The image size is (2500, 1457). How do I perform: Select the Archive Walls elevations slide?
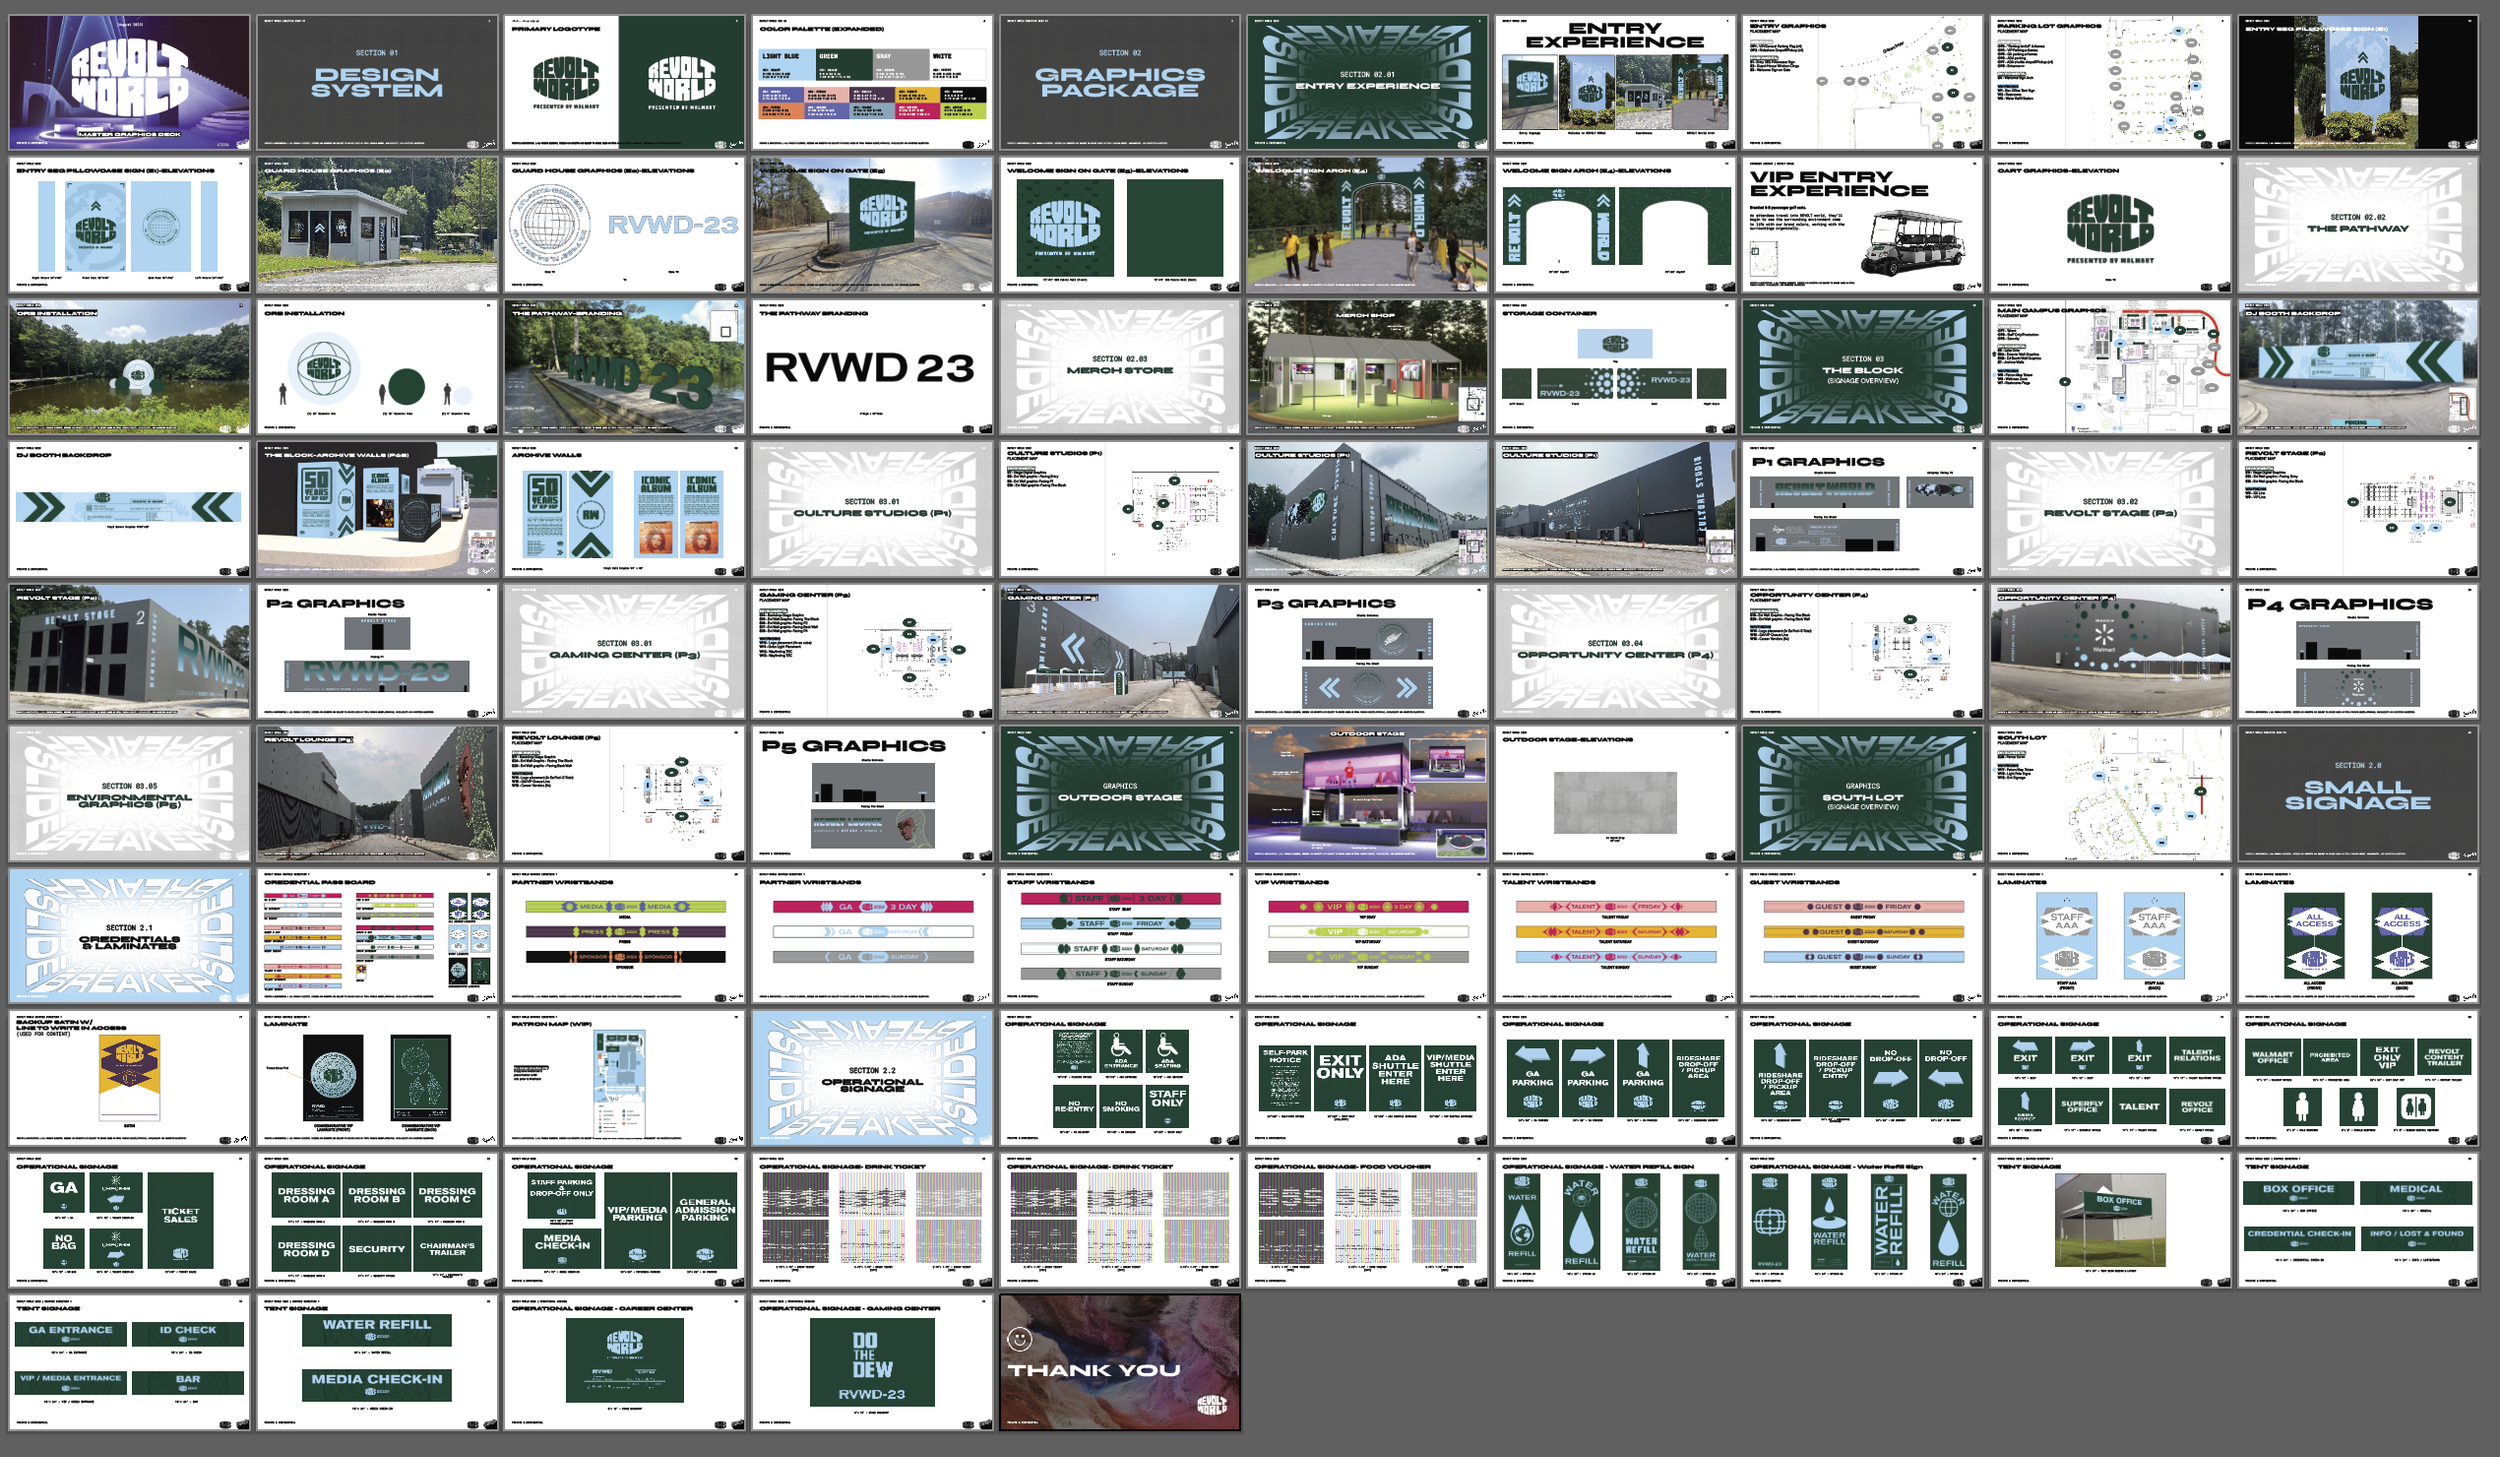point(625,510)
